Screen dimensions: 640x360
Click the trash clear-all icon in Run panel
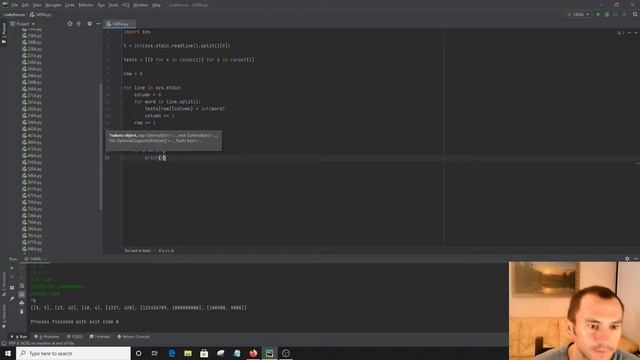click(x=22, y=312)
